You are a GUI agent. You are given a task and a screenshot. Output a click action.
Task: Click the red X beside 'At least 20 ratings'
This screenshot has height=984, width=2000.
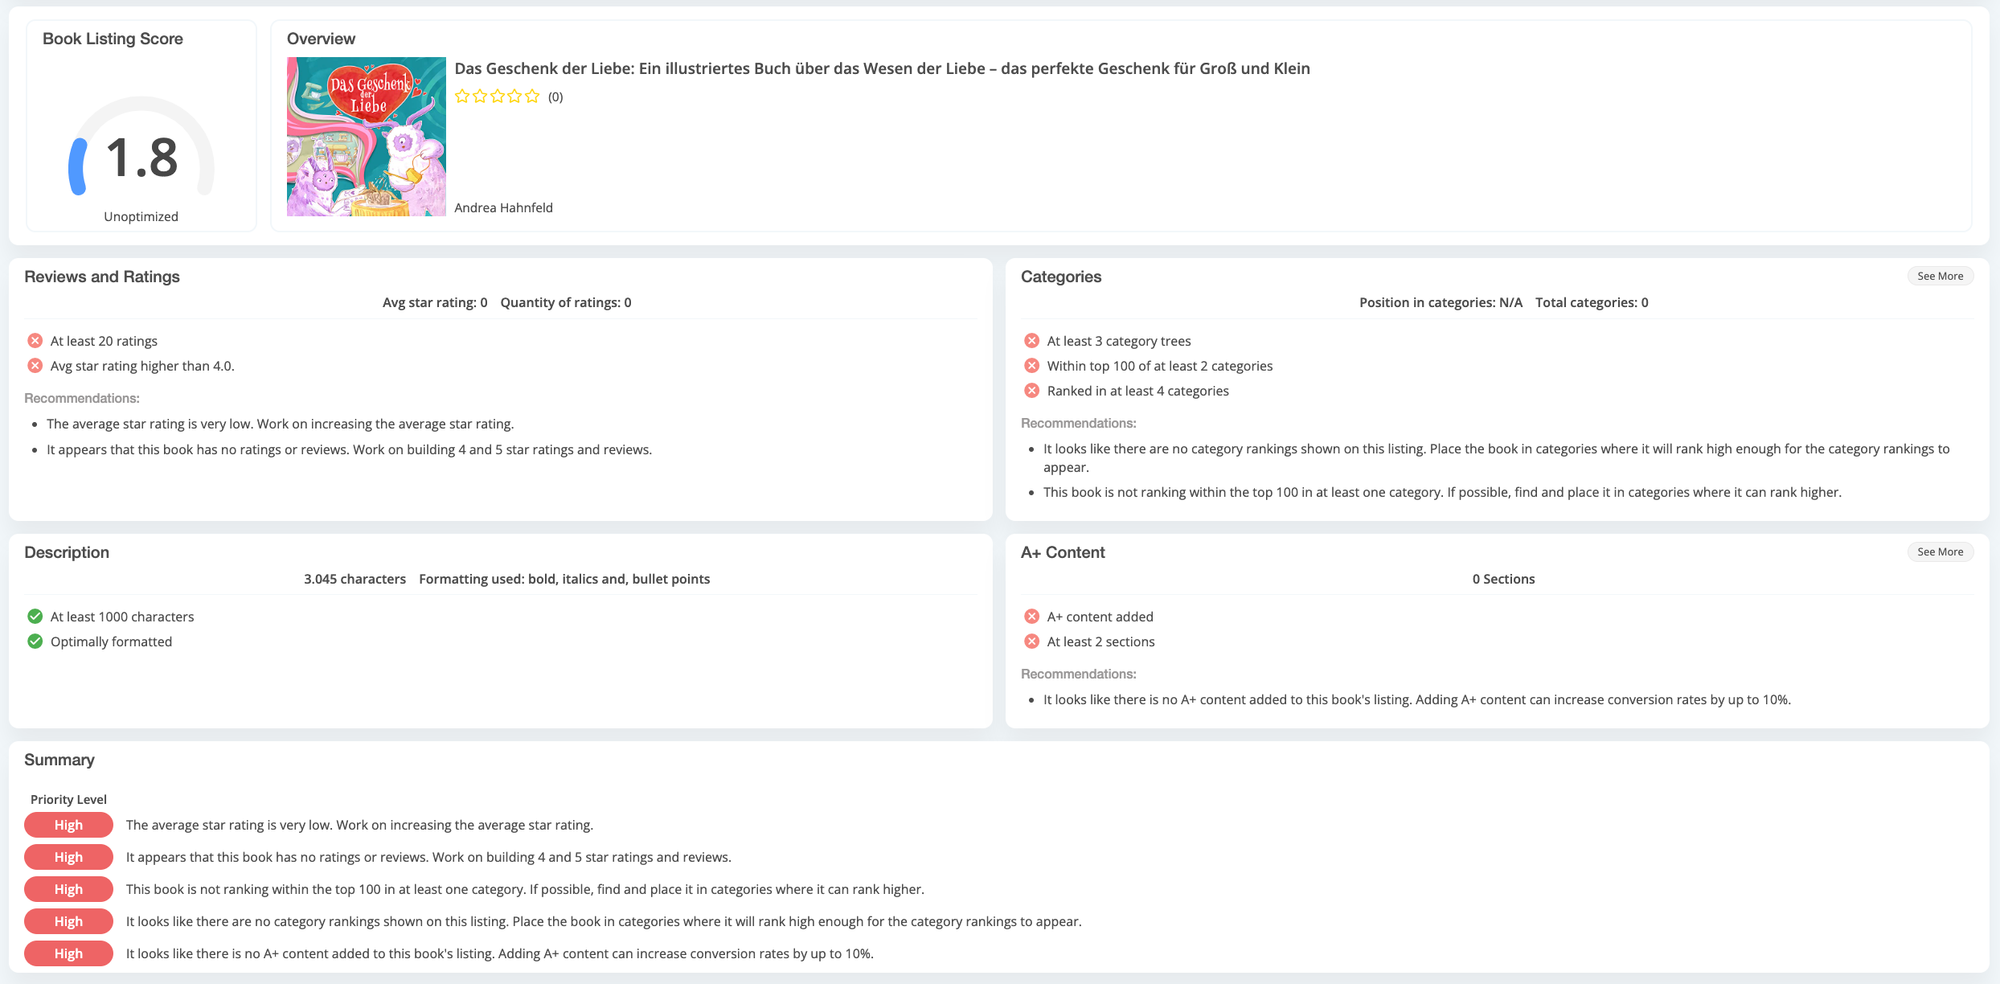coord(34,340)
